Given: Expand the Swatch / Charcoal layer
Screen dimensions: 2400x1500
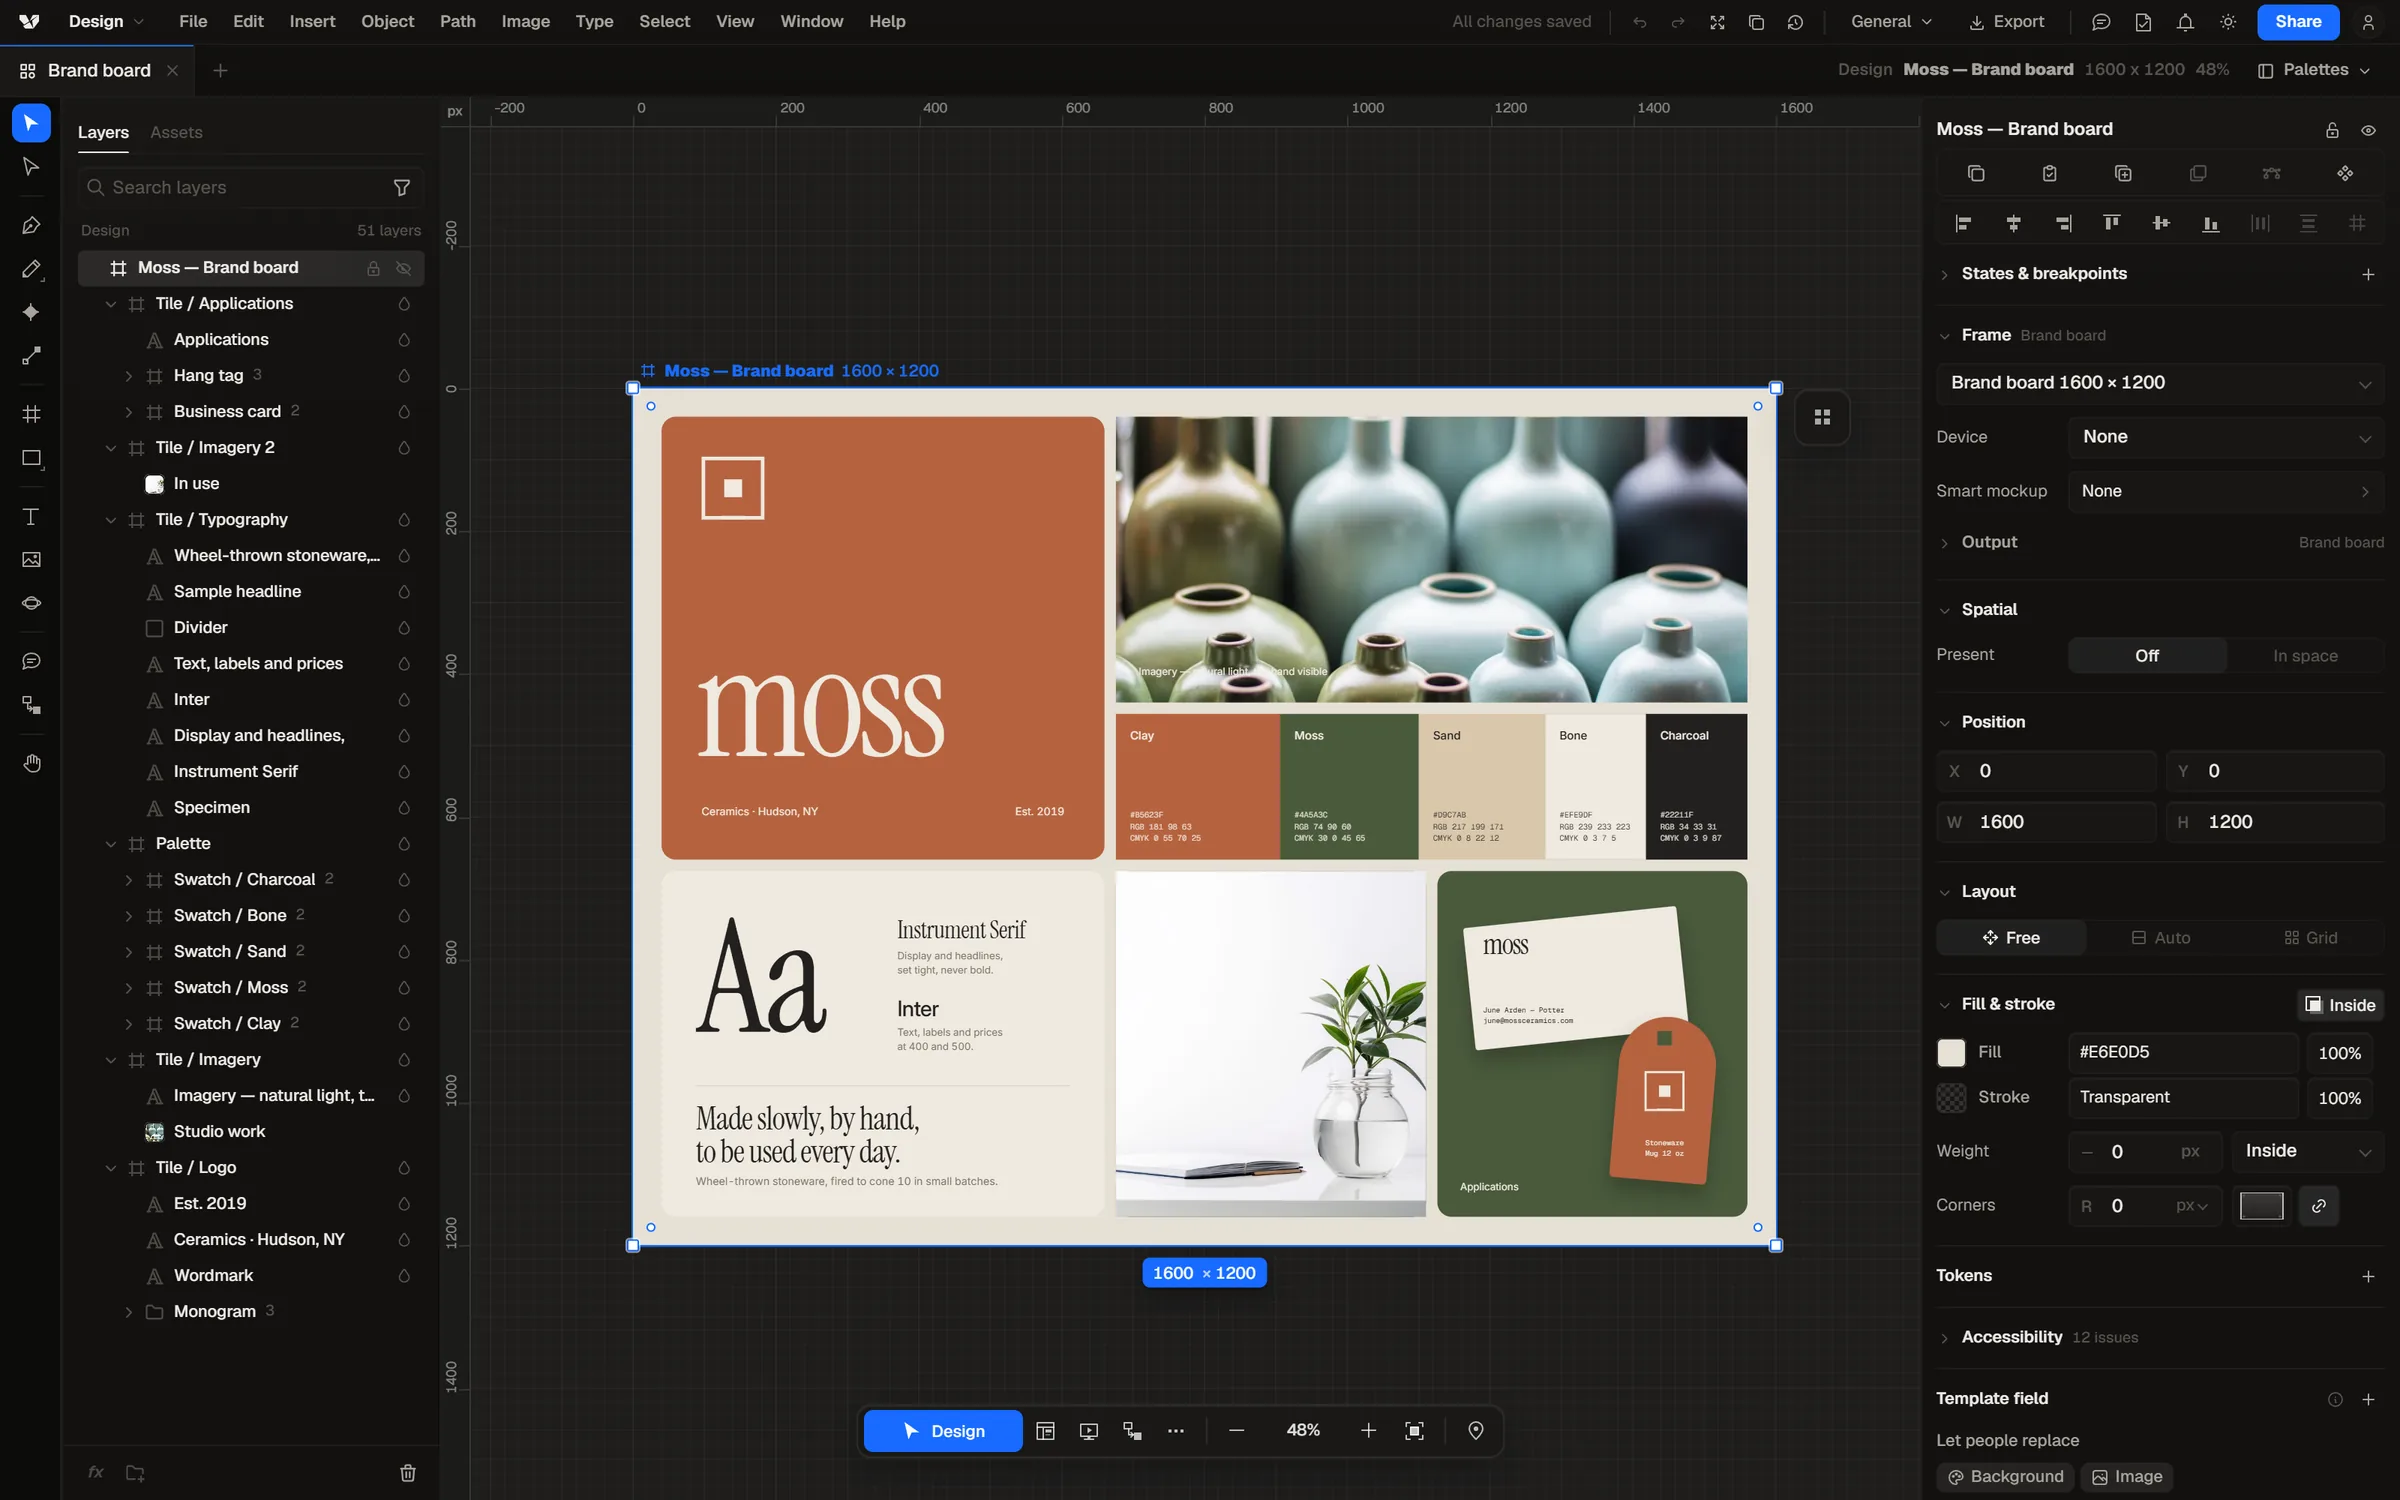Looking at the screenshot, I should point(128,880).
